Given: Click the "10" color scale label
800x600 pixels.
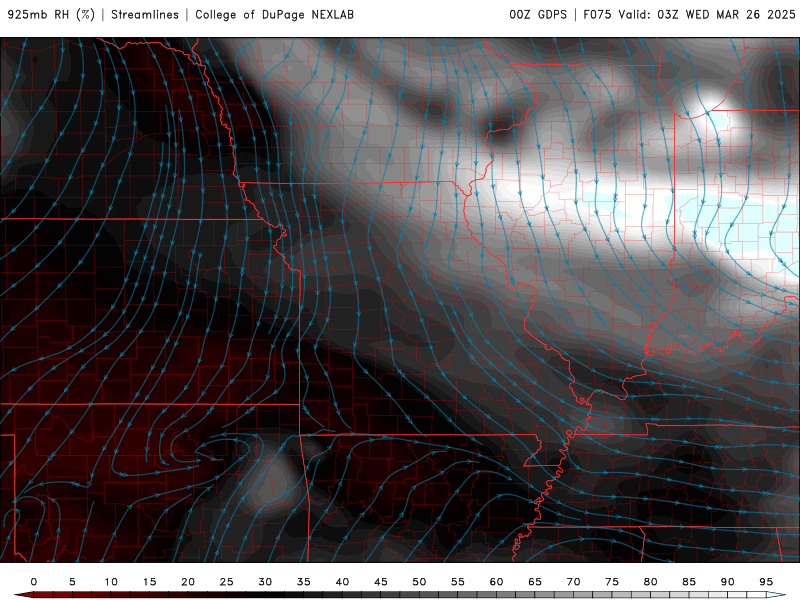Looking at the screenshot, I should [111, 582].
